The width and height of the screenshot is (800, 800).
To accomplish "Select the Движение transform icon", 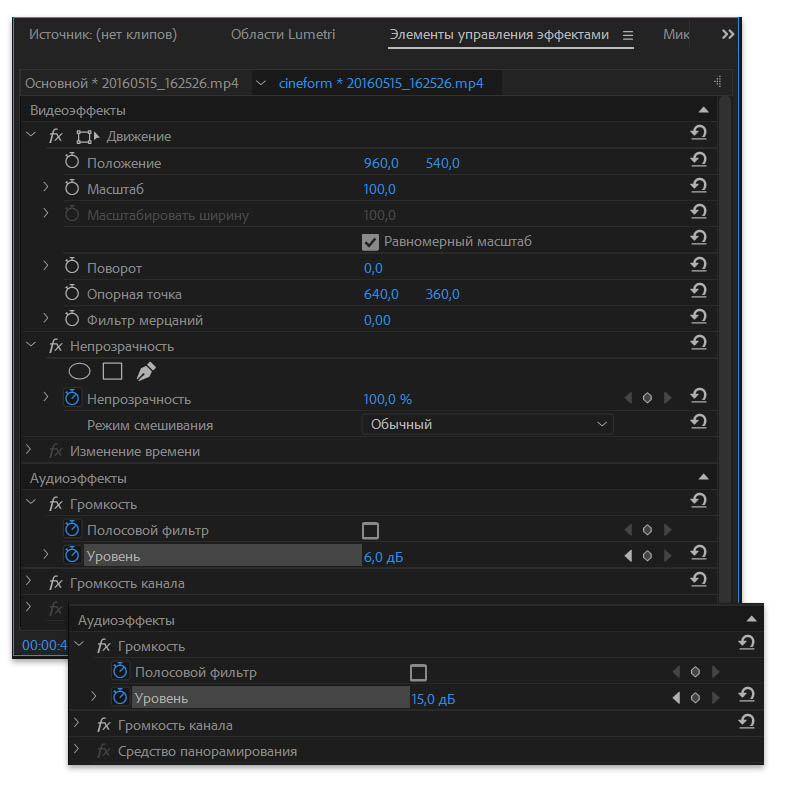I will (x=87, y=136).
